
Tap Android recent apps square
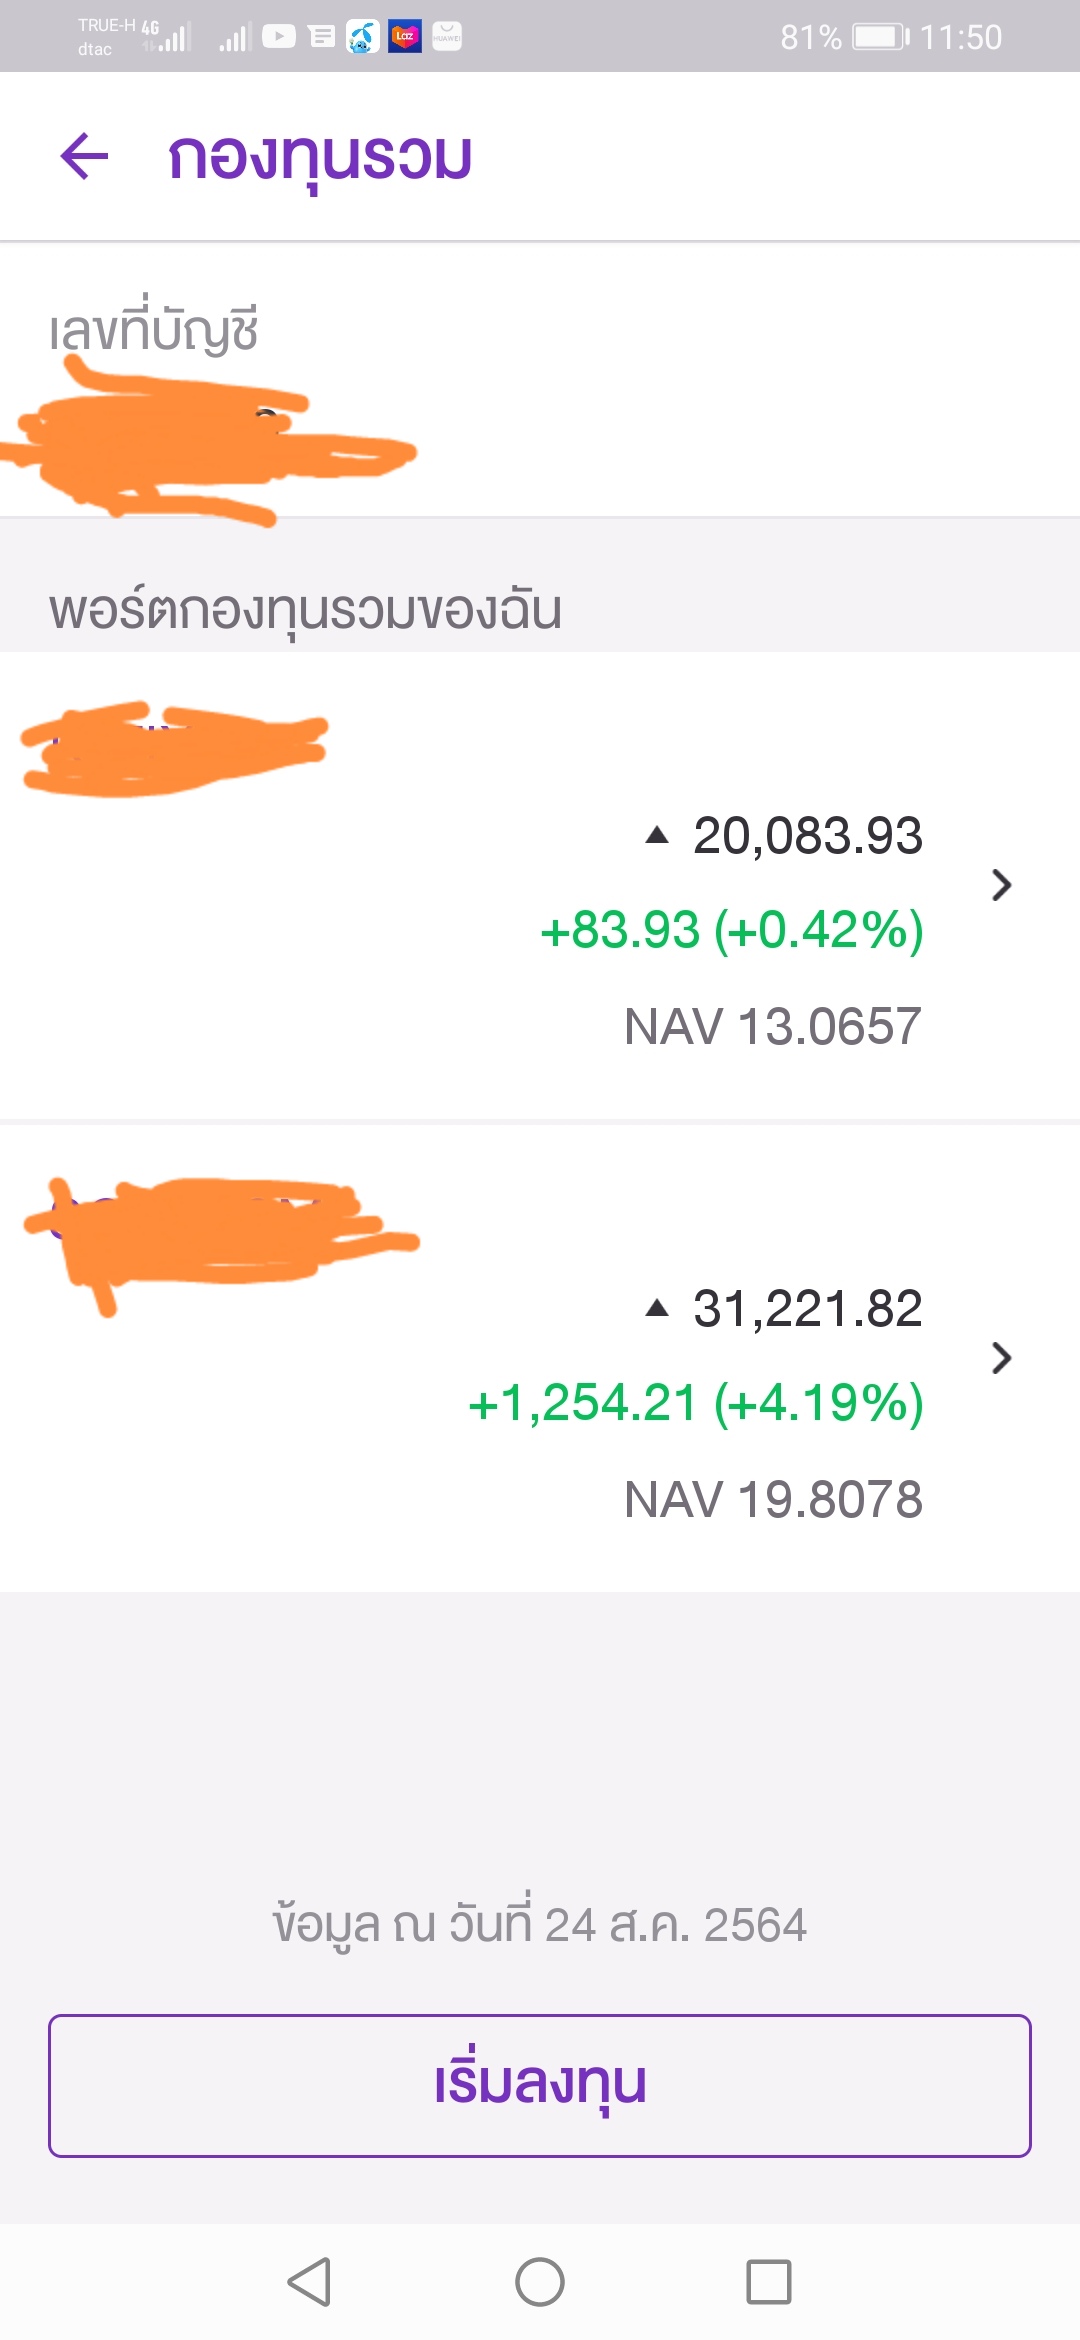(x=769, y=2282)
